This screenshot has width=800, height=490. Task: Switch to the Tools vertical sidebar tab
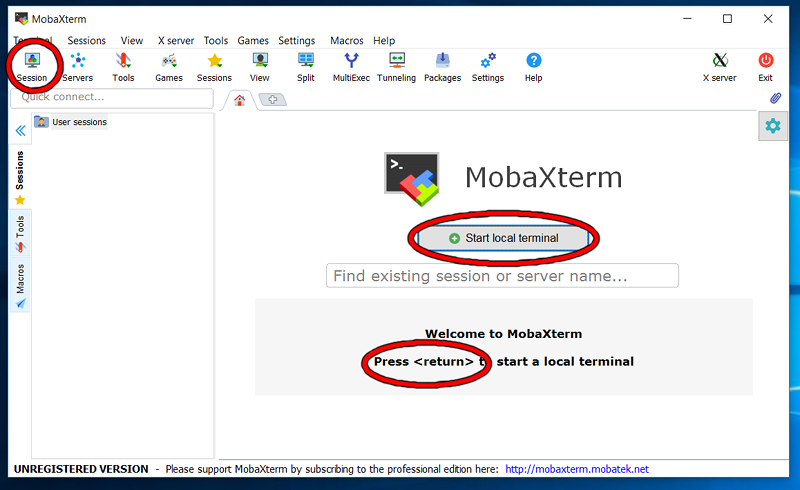(x=20, y=234)
